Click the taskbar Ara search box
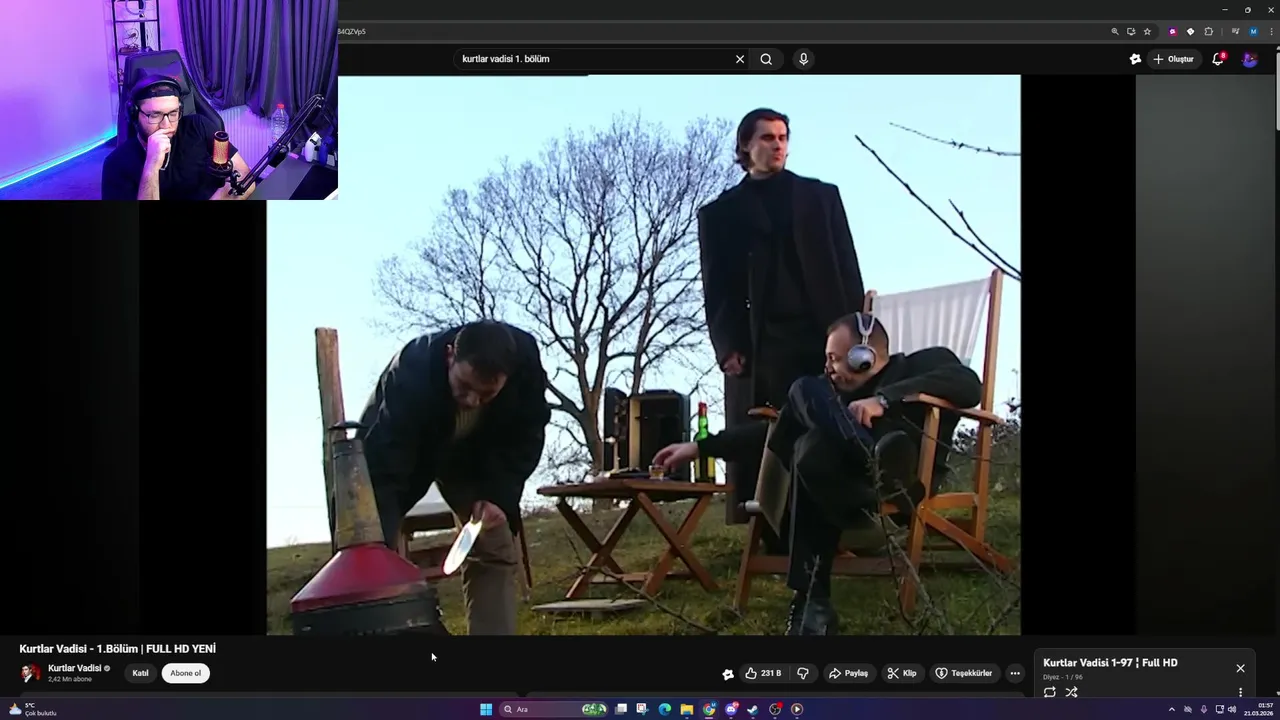Screen dimensions: 1280x720 pyautogui.click(x=552, y=709)
